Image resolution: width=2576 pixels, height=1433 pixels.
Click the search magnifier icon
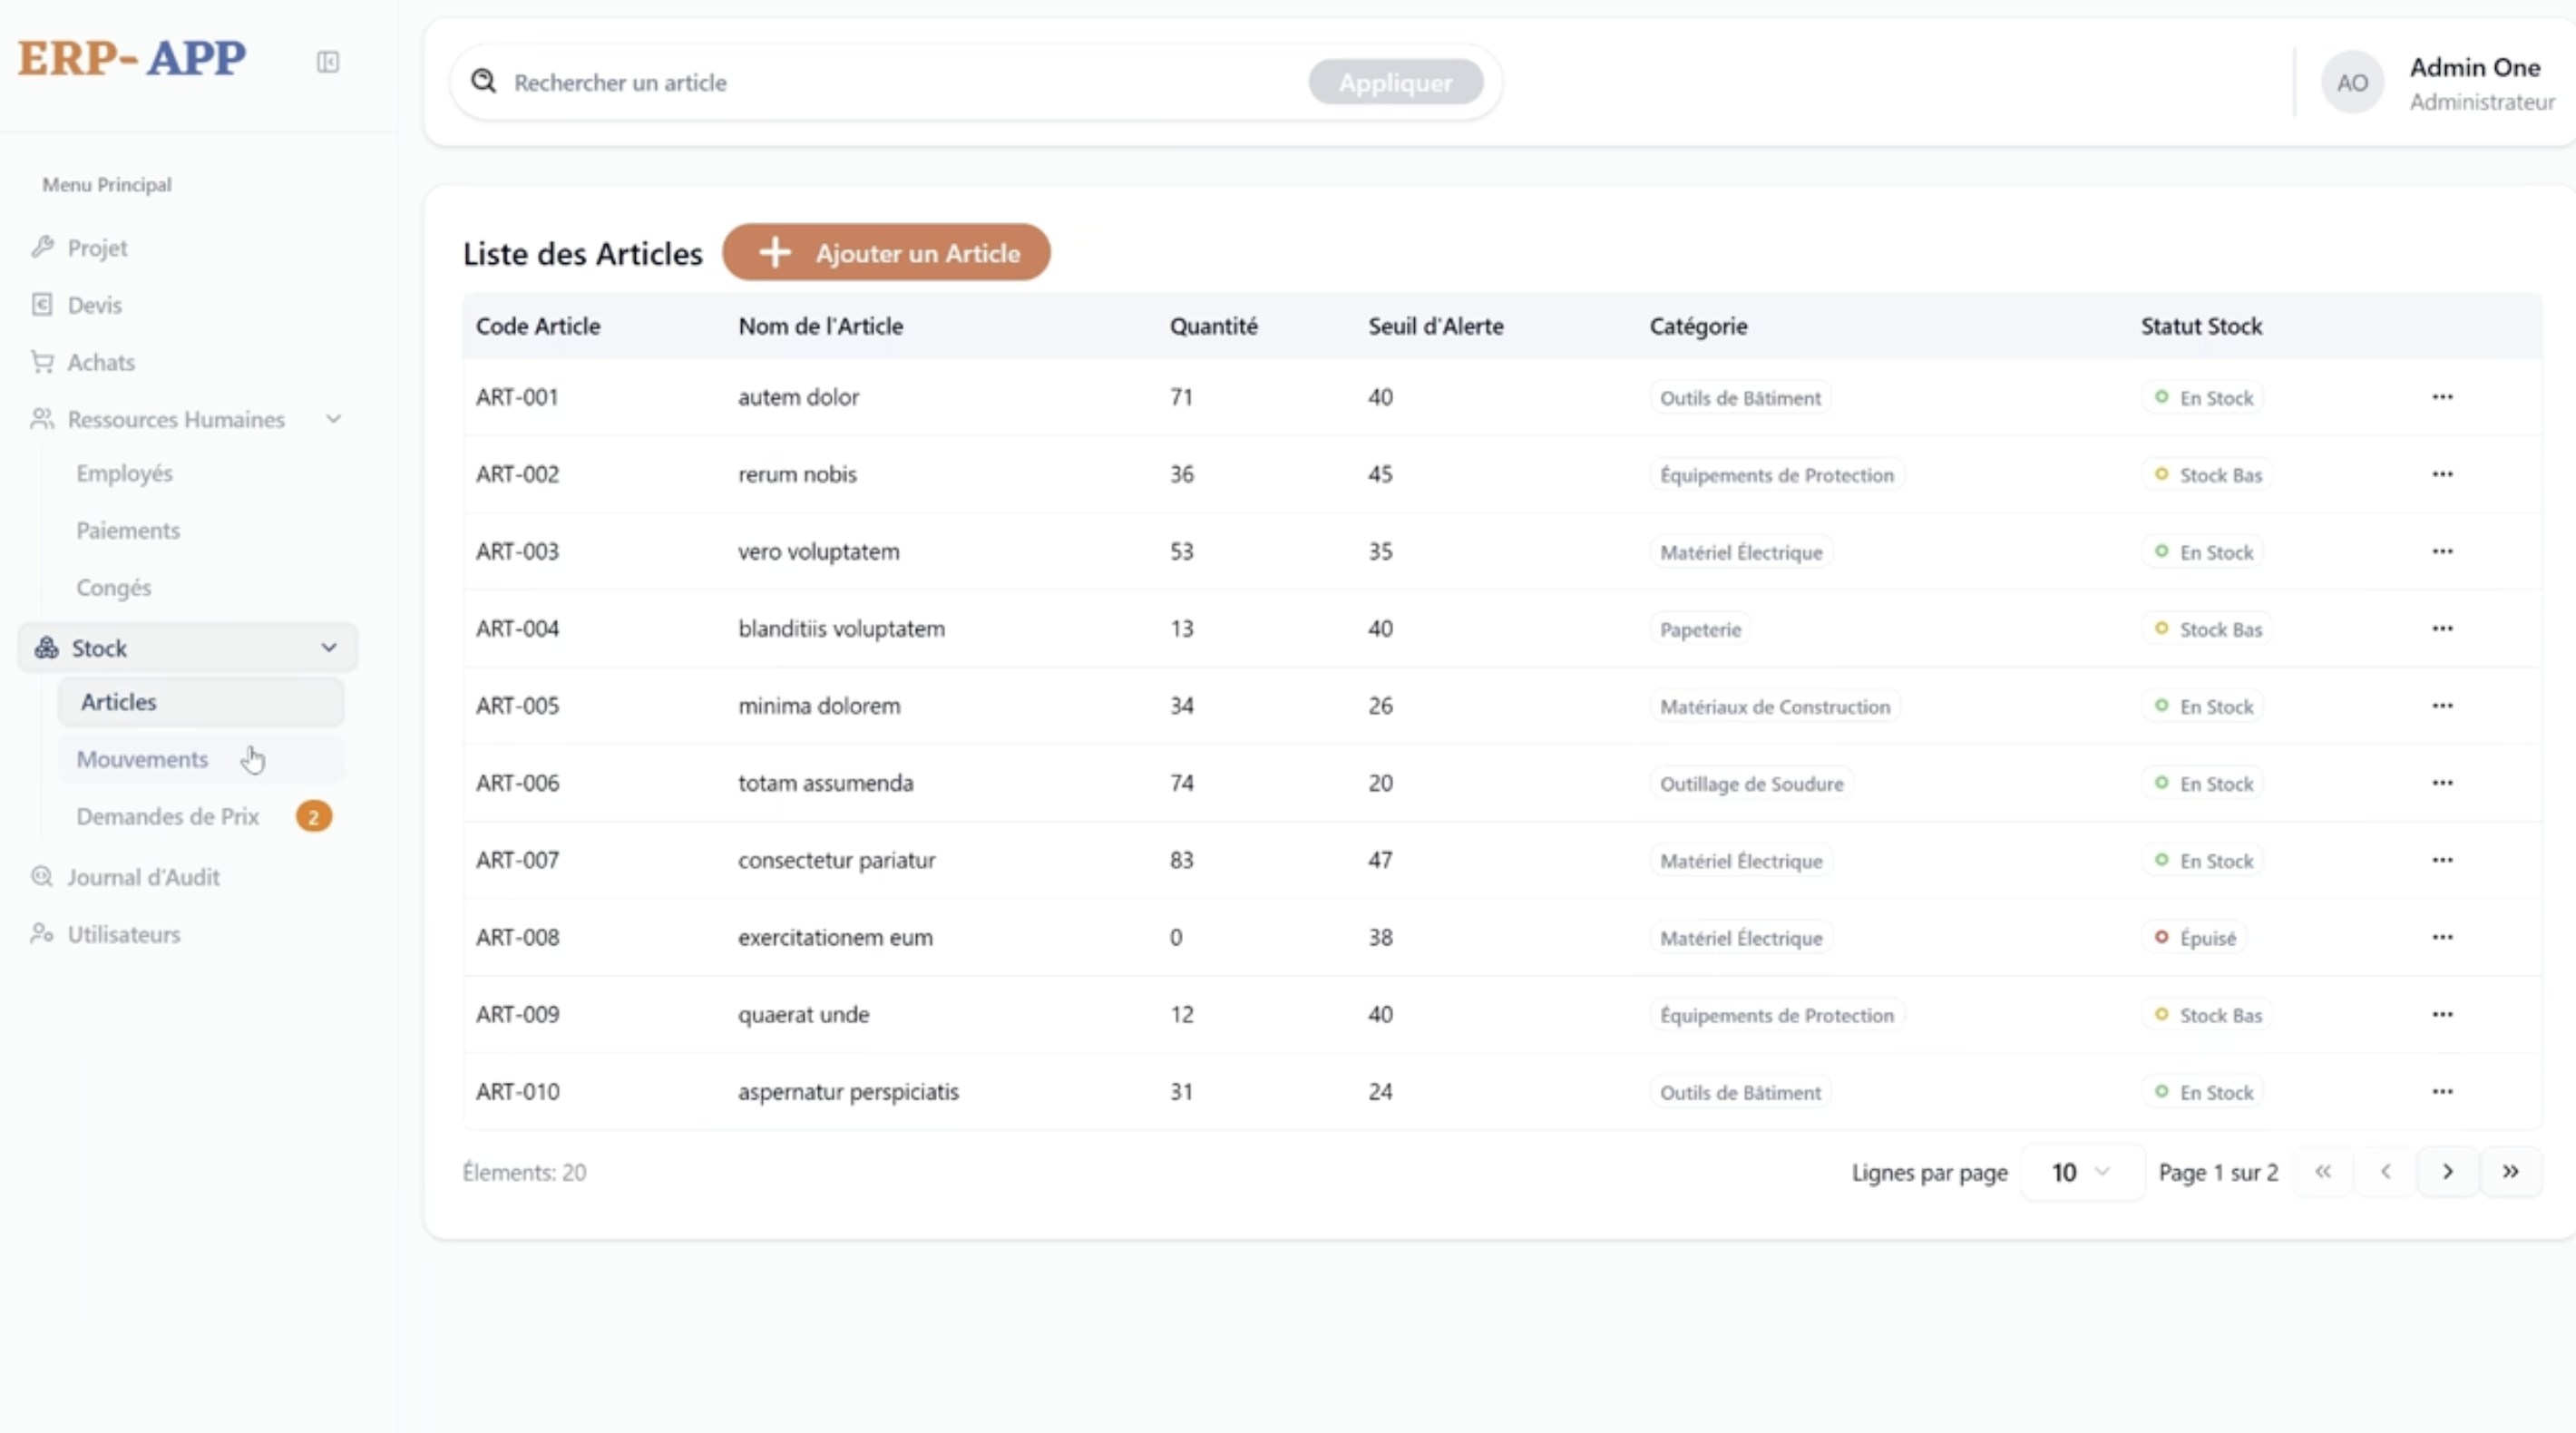point(484,81)
